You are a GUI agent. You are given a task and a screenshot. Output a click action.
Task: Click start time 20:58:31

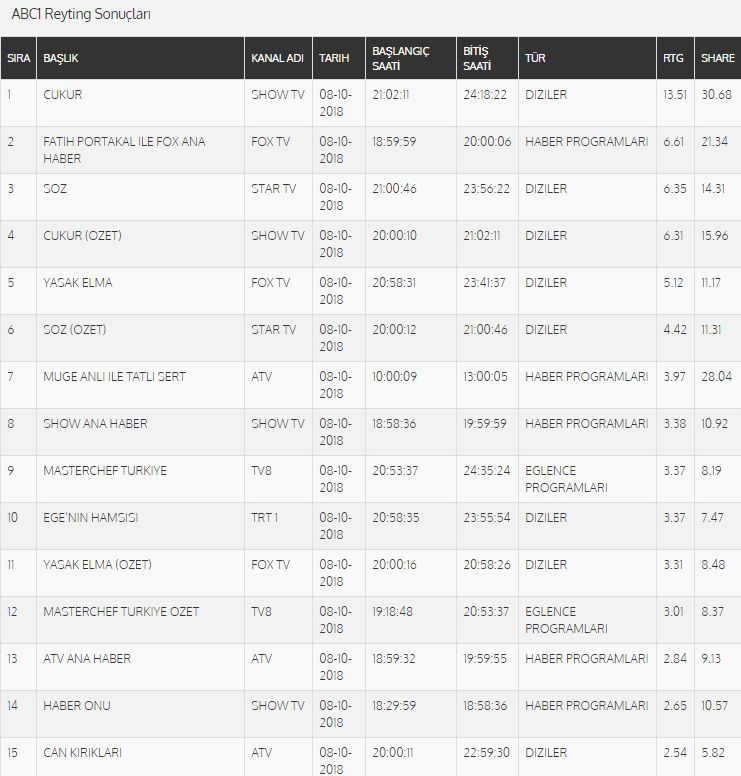point(394,283)
